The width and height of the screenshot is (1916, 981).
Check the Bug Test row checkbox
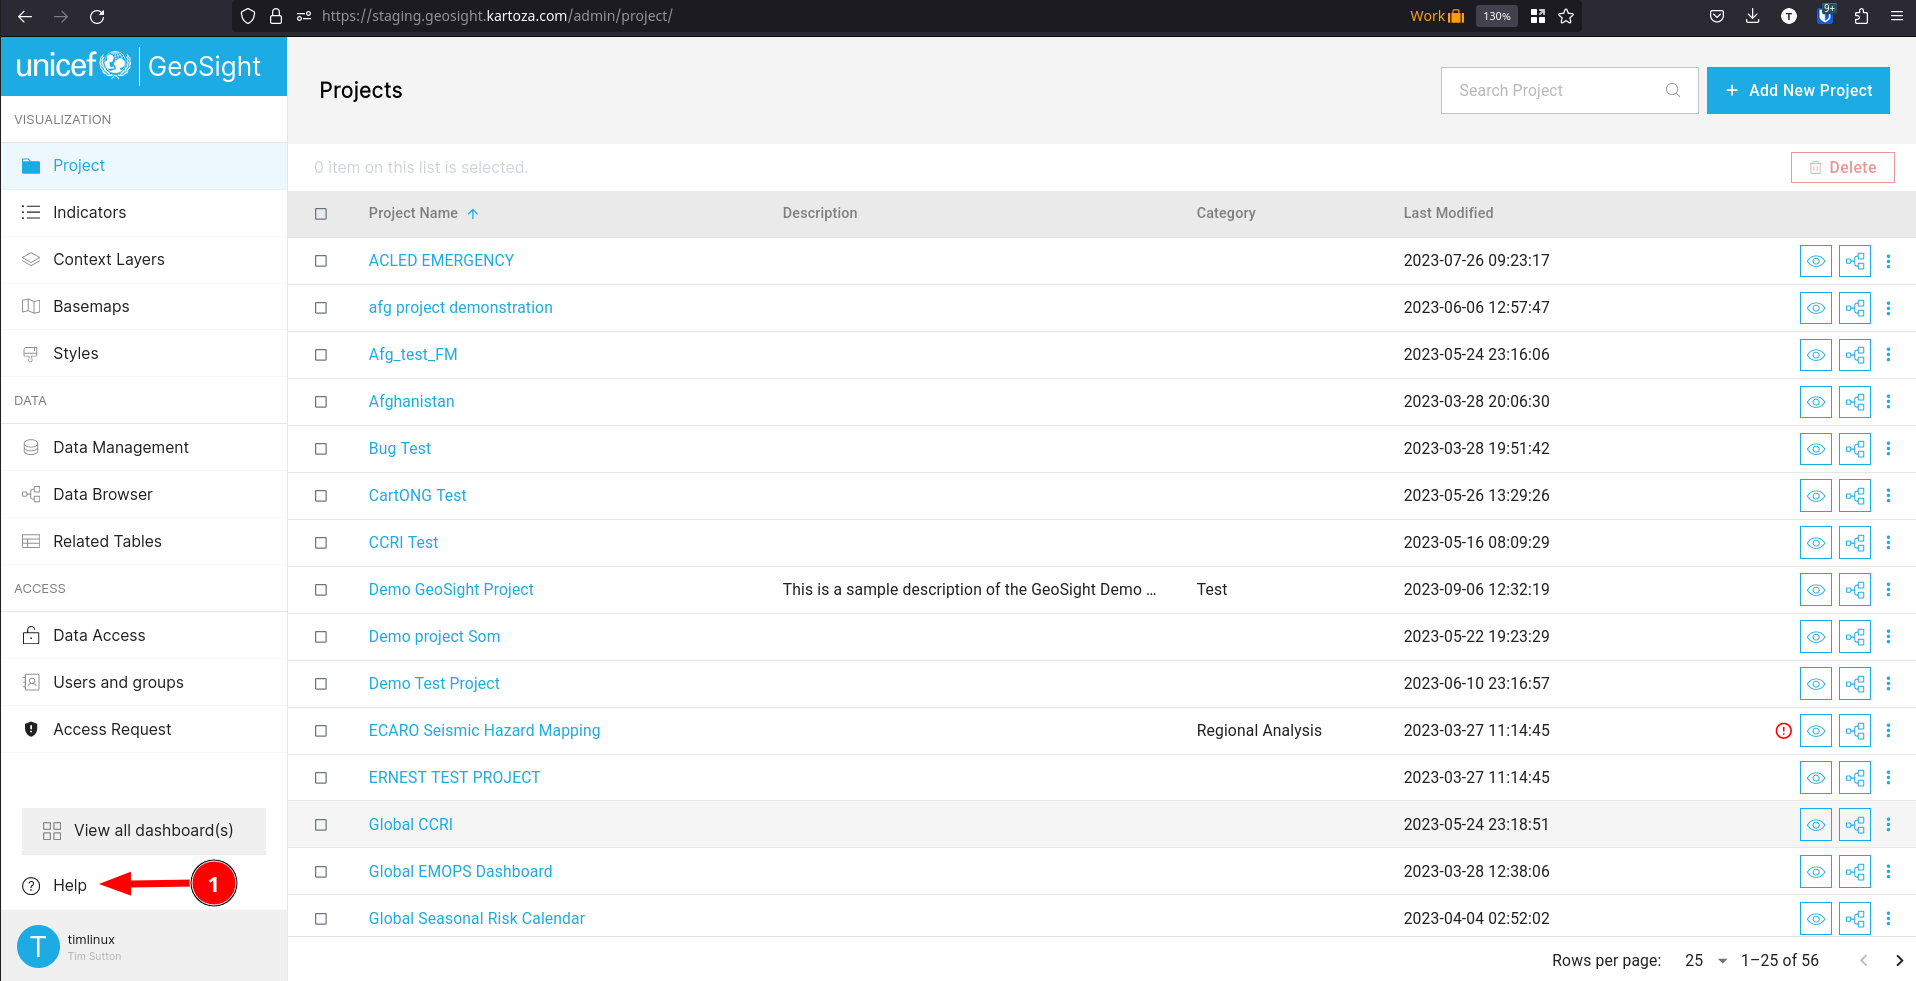[321, 449]
